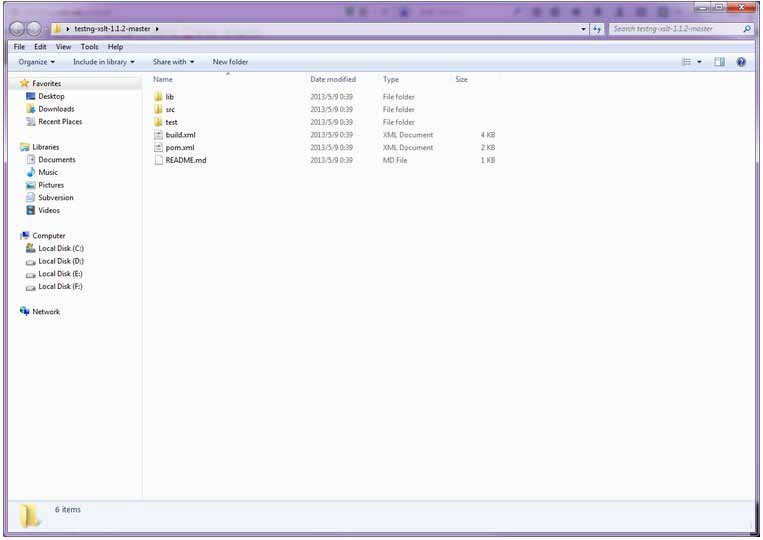Open Downloads in Favorites
The image size is (763, 540).
(x=56, y=109)
